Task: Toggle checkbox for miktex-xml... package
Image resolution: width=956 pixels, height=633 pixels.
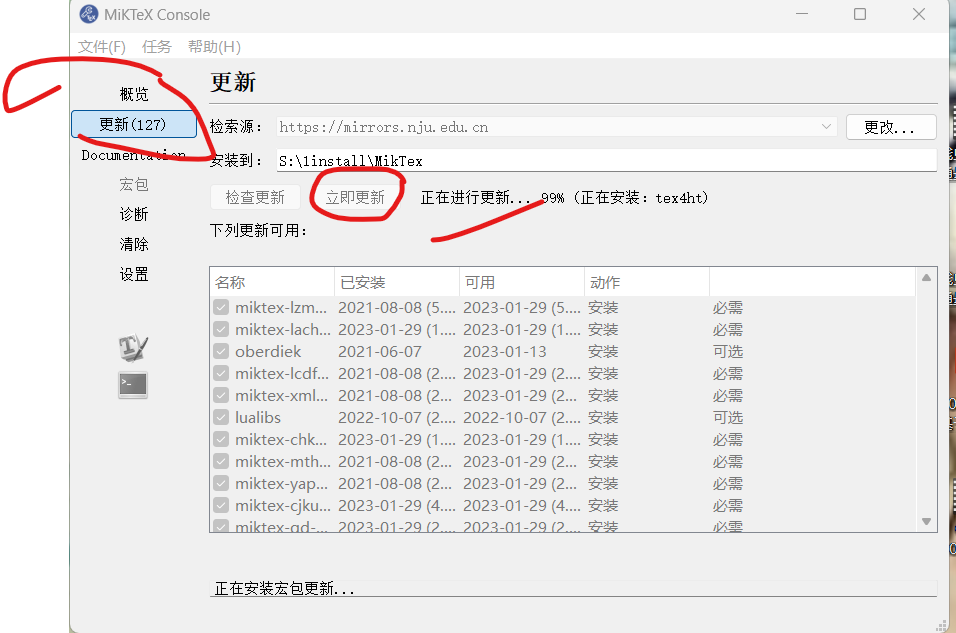Action: pyautogui.click(x=221, y=395)
